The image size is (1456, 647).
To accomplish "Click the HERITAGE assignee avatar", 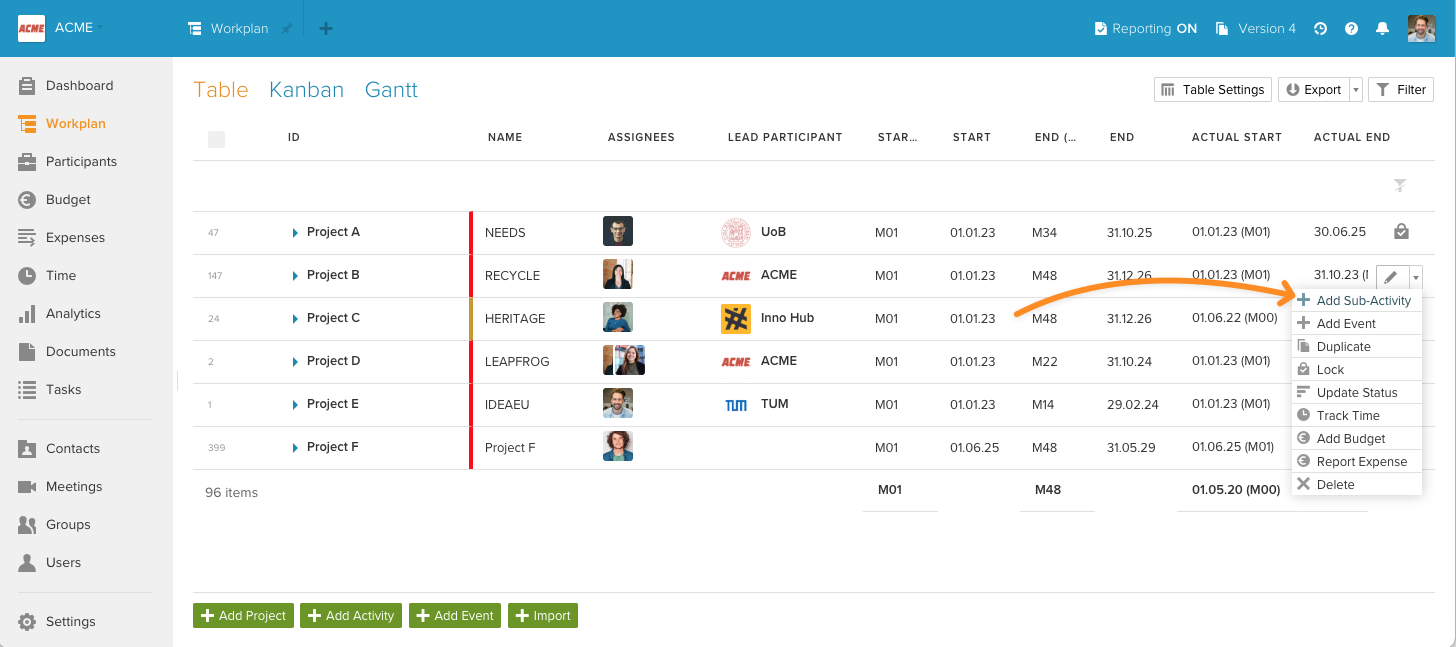I will point(618,318).
